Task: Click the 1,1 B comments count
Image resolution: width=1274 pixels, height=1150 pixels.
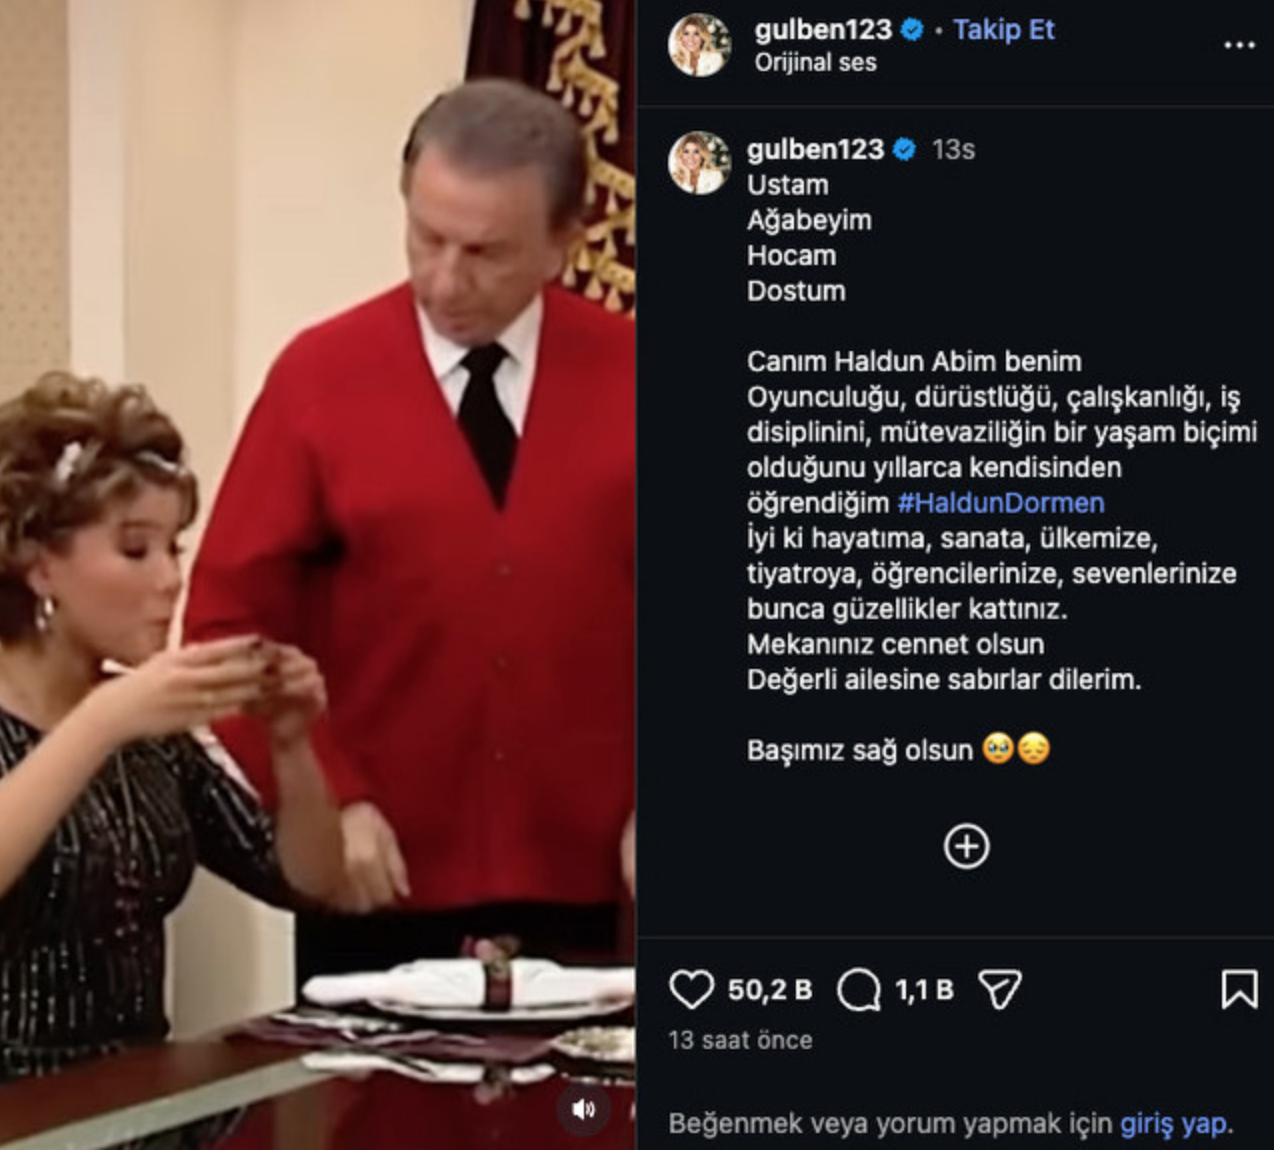Action: [x=924, y=990]
